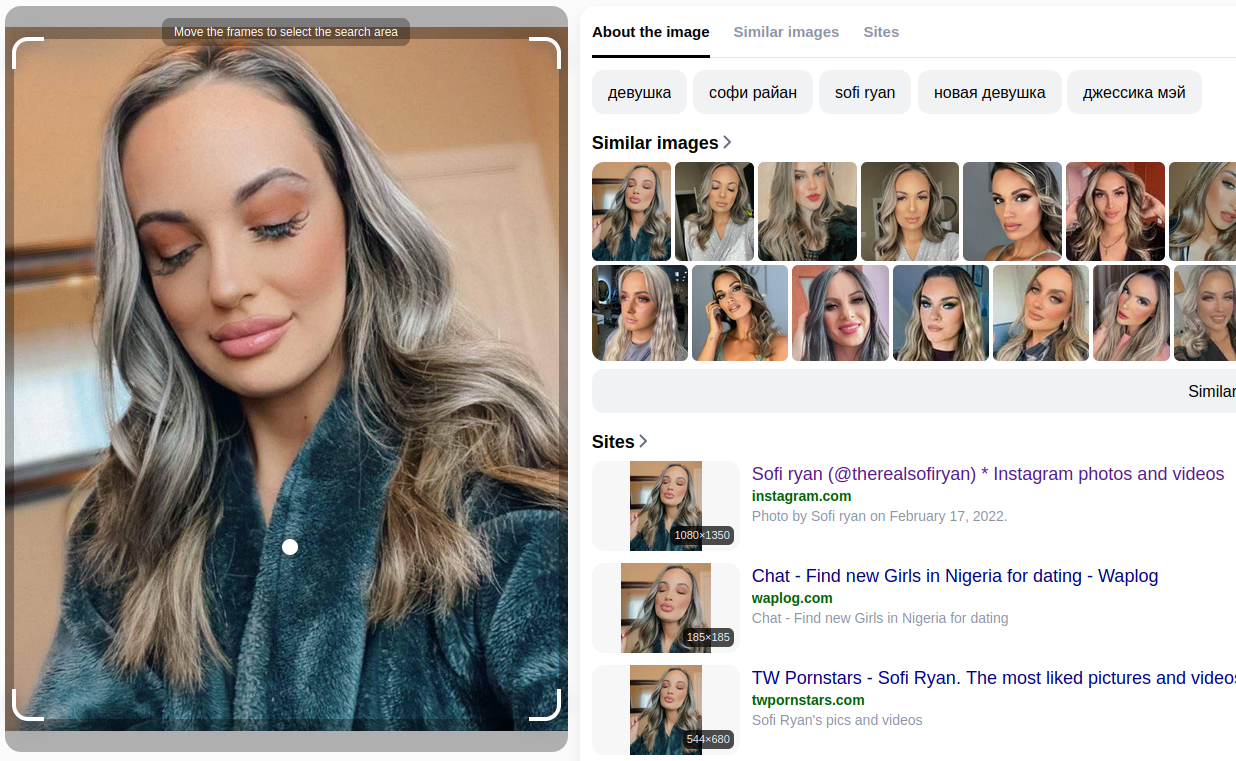Click the wide Similar images button below thumbnails
The height and width of the screenshot is (761, 1236).
click(914, 391)
